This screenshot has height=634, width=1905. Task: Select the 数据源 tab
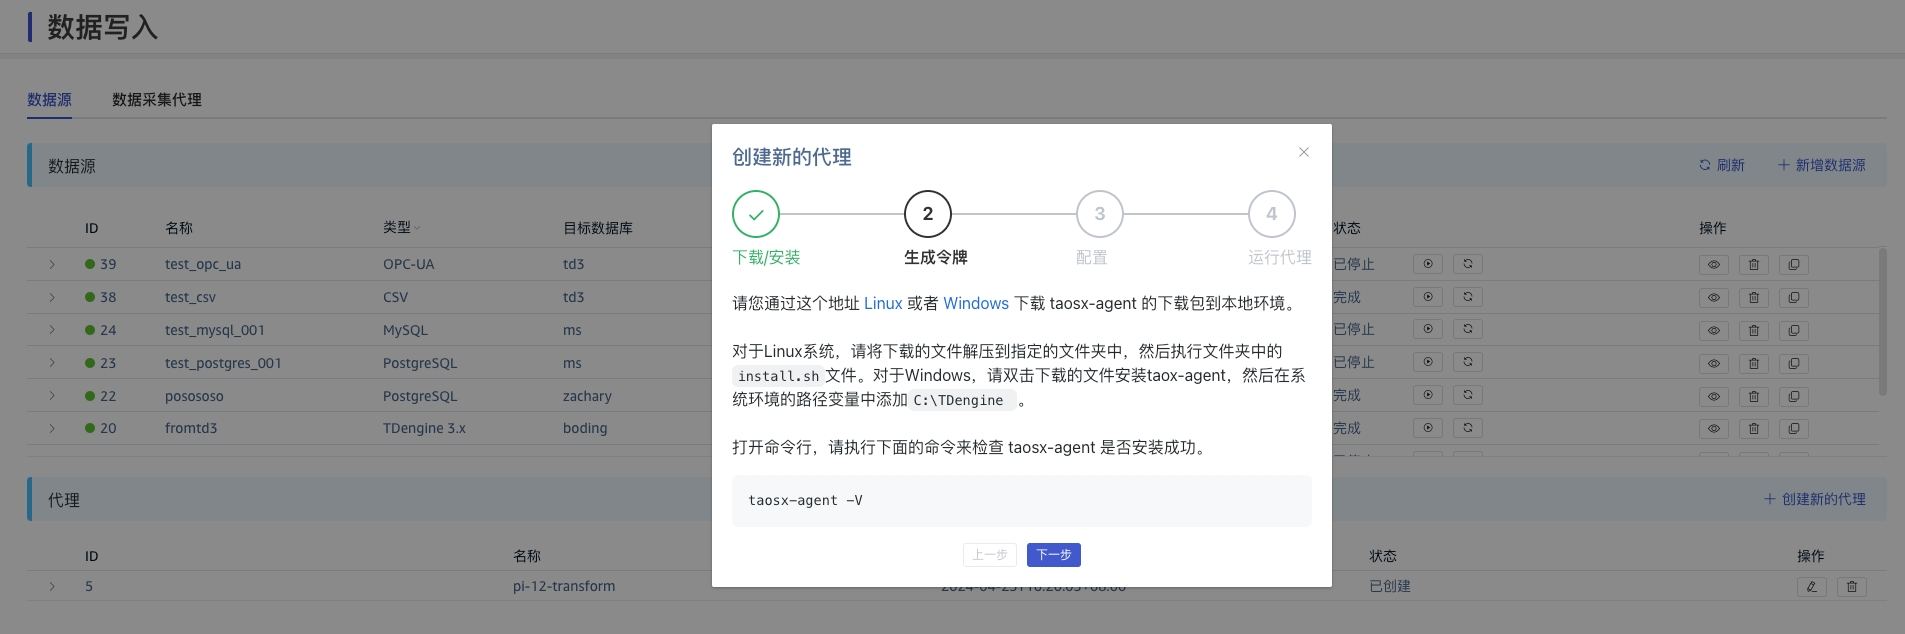[x=49, y=100]
